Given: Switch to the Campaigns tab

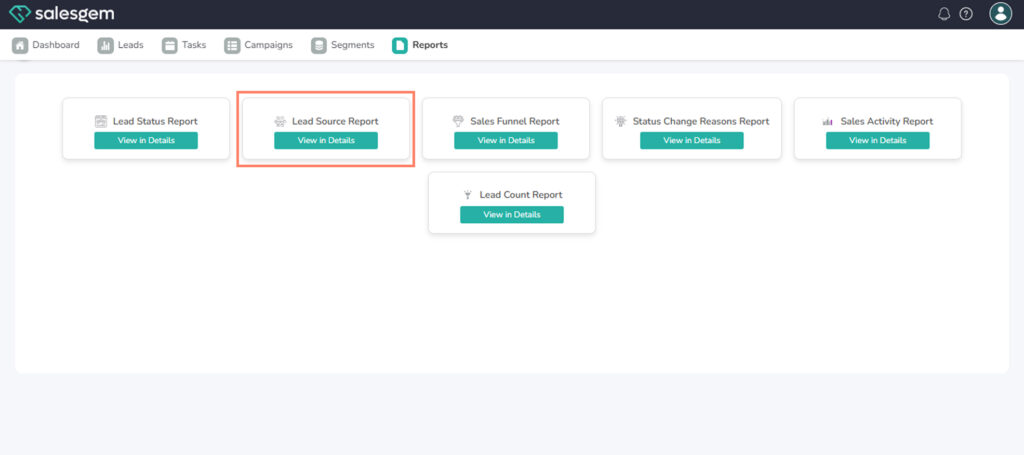Looking at the screenshot, I should (268, 45).
